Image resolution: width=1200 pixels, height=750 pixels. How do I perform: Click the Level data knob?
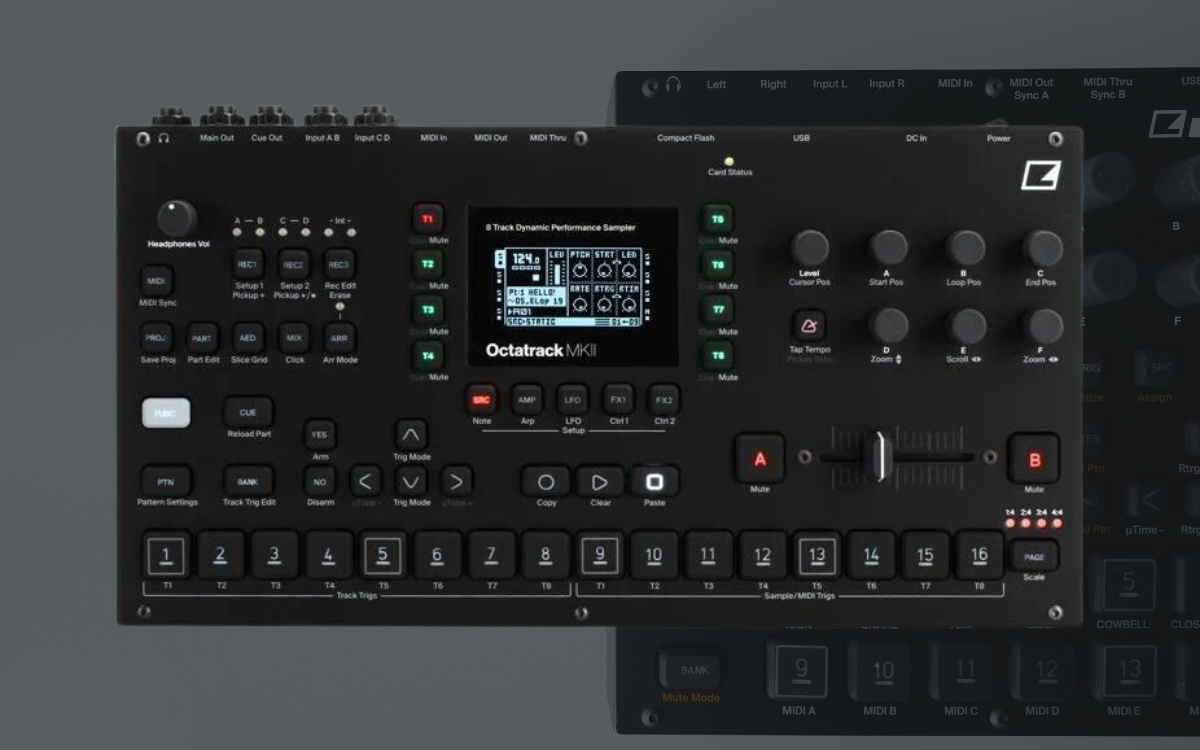[x=810, y=248]
